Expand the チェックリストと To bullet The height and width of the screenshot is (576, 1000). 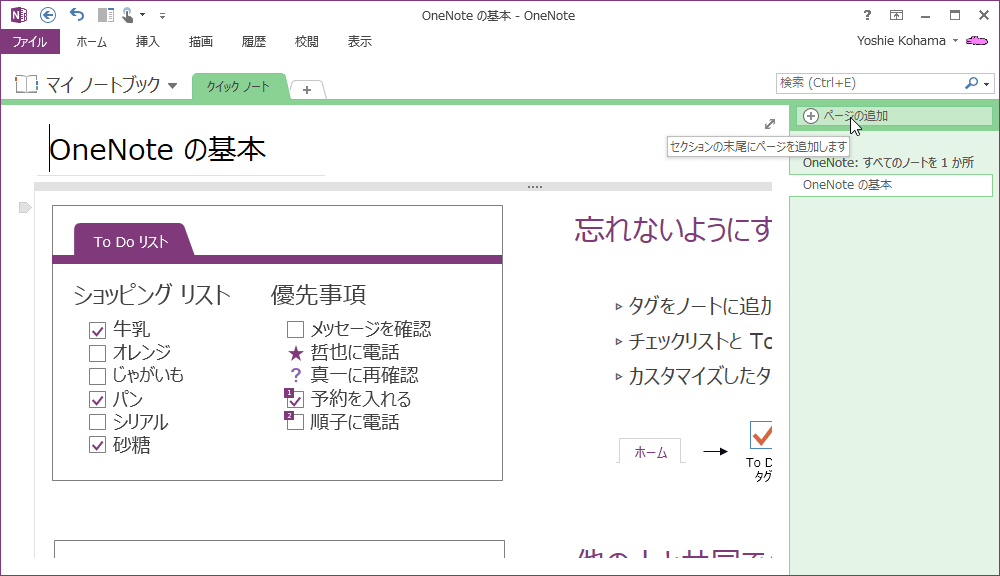click(x=618, y=342)
